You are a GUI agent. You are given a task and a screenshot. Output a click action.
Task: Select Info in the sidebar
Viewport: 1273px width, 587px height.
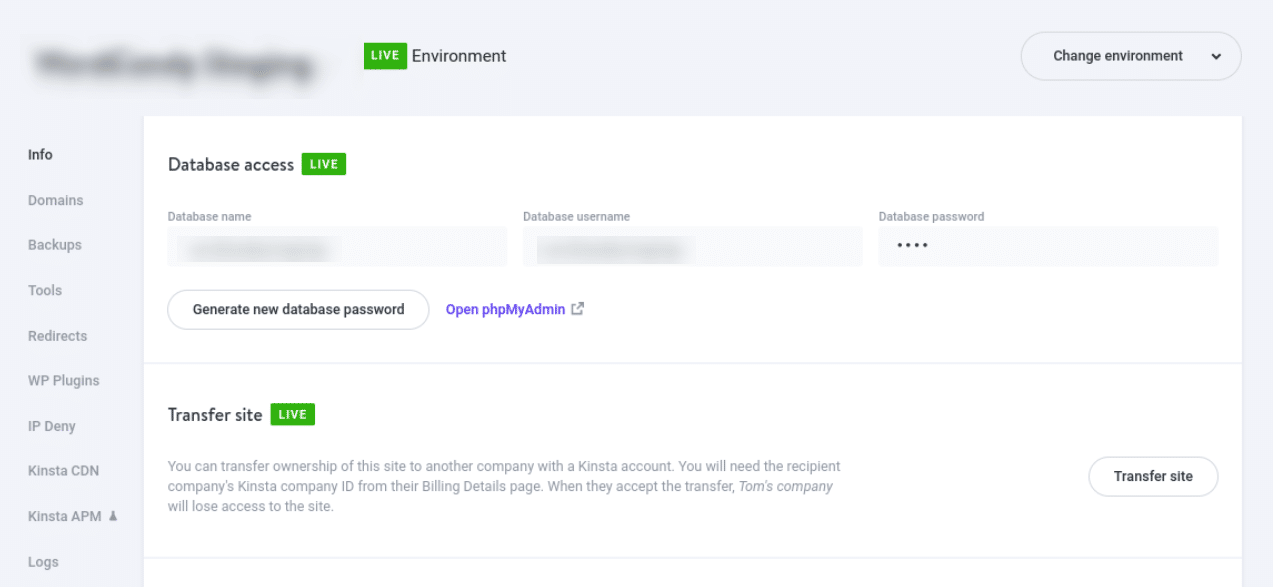40,155
